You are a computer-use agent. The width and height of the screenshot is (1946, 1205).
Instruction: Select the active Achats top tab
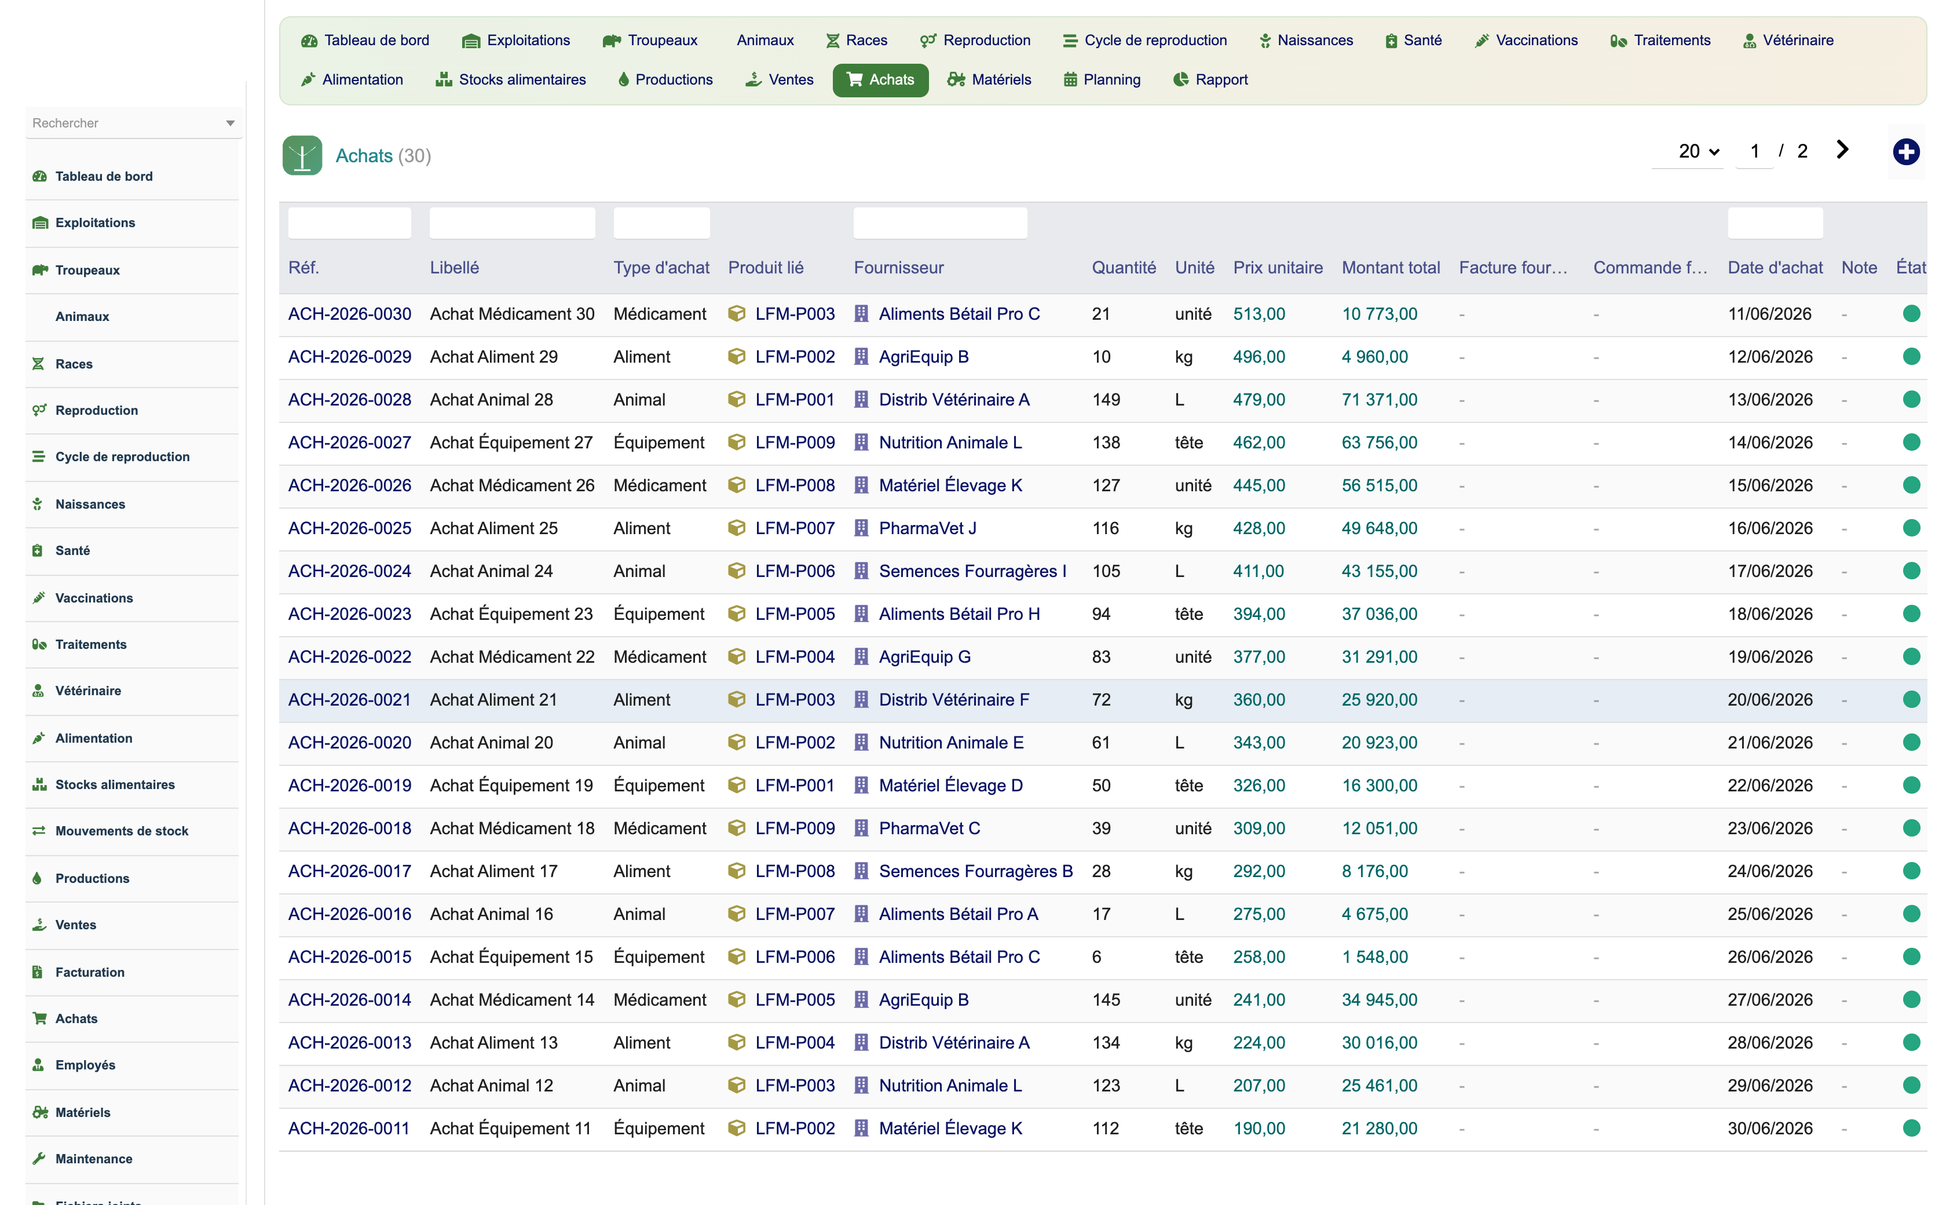[x=880, y=80]
